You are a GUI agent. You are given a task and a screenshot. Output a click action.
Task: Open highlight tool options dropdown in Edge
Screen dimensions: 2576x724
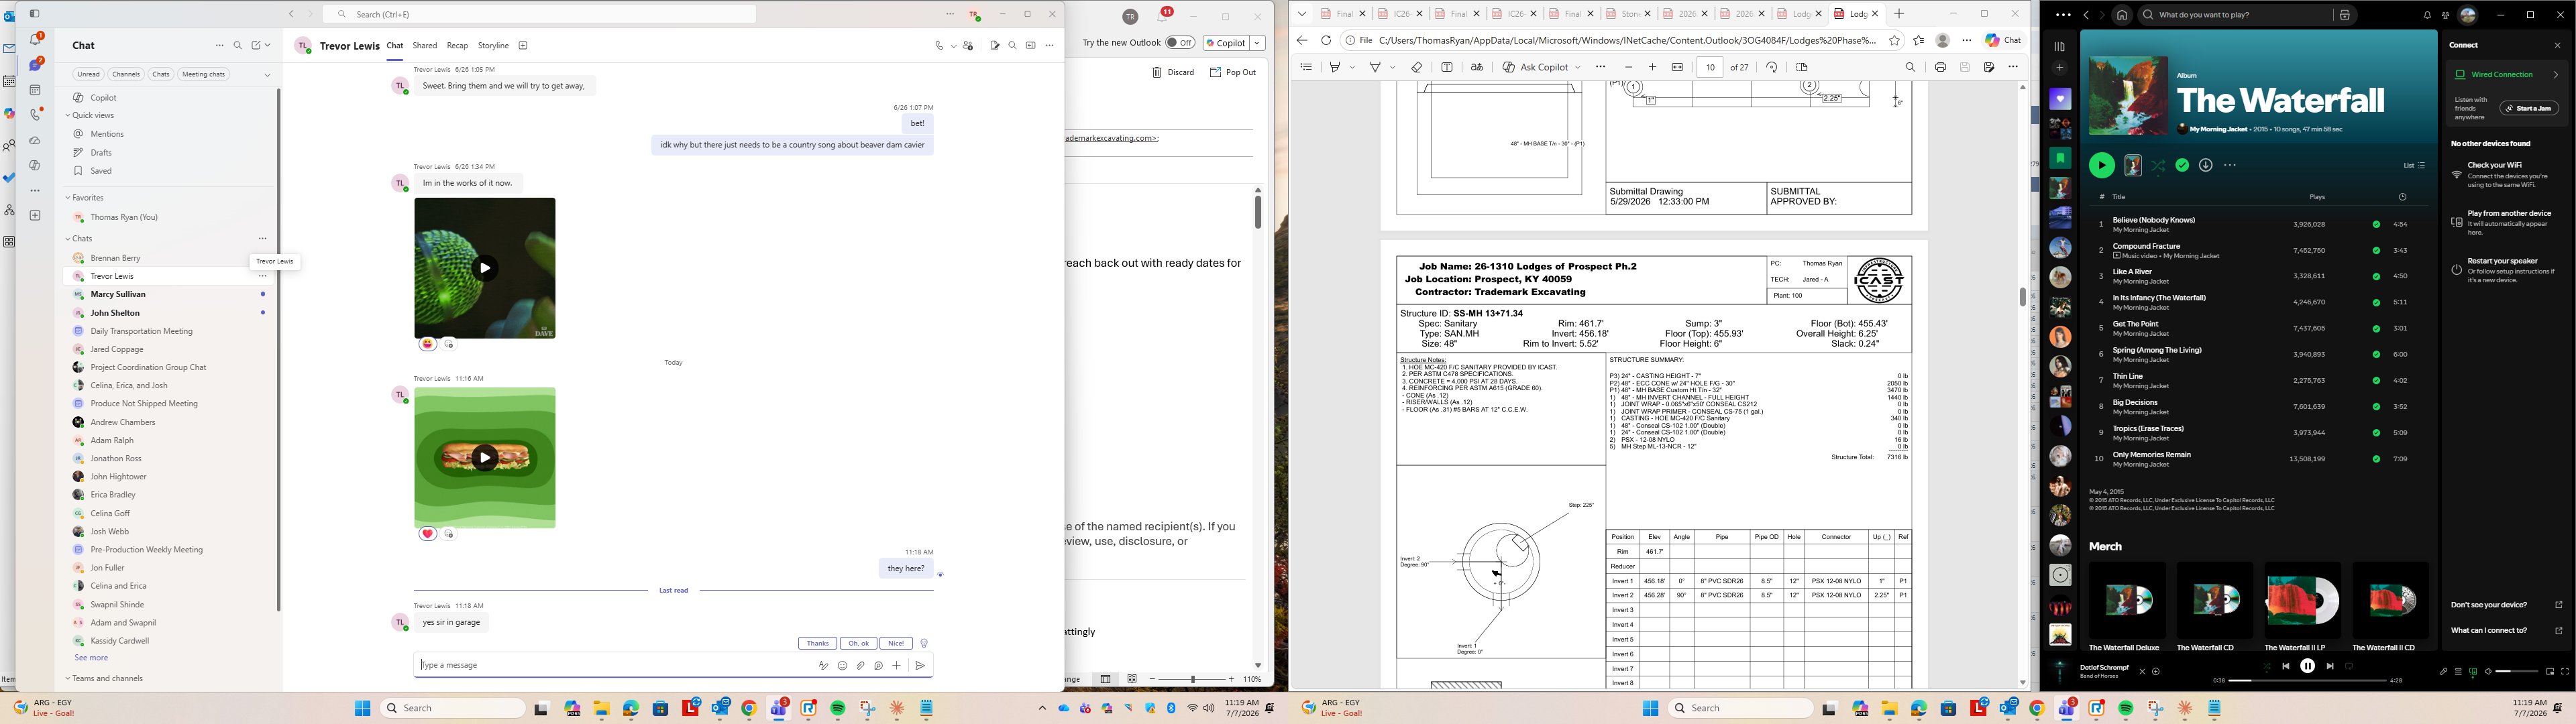[1352, 67]
